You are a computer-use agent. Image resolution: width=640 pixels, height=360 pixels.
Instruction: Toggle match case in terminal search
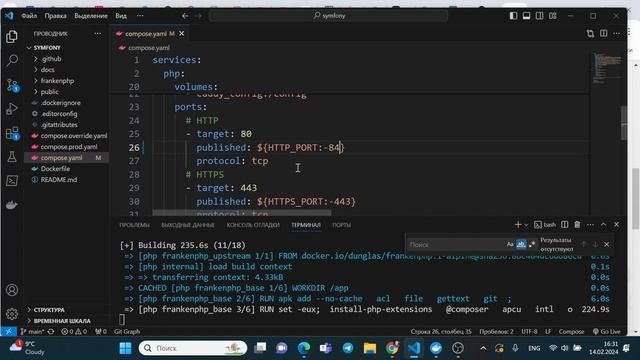point(510,244)
